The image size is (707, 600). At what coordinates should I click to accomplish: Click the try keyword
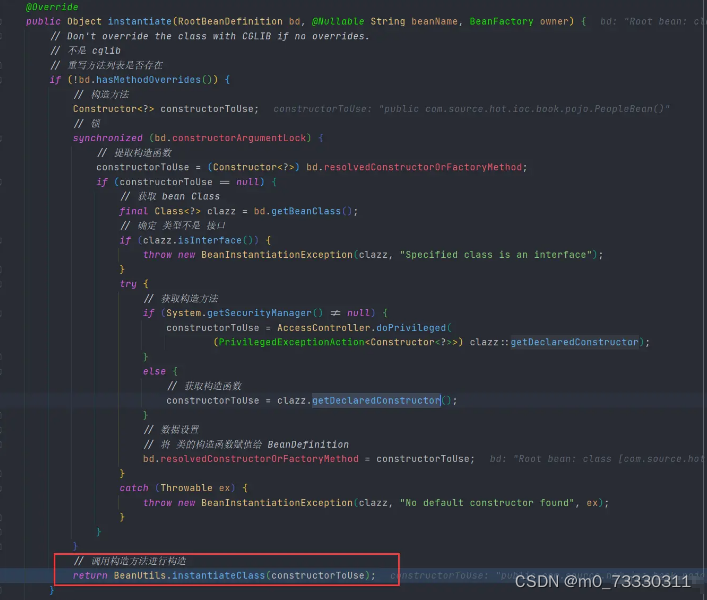click(x=128, y=284)
